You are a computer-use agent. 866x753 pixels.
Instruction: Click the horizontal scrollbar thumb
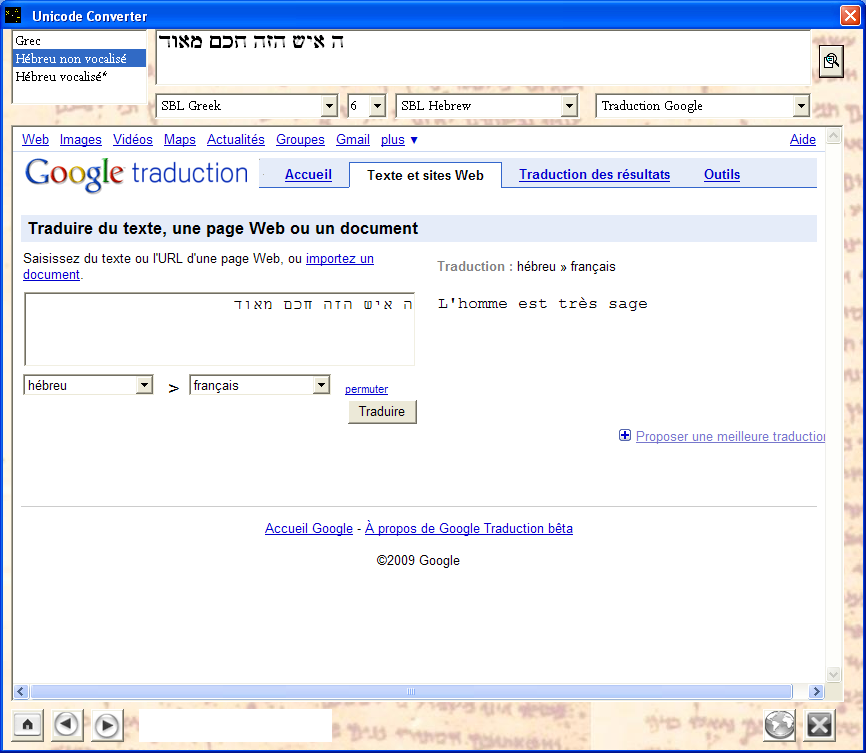point(411,691)
